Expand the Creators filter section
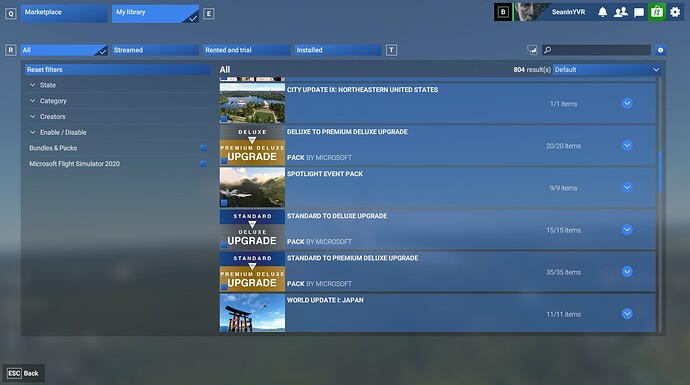The image size is (690, 385). click(118, 117)
